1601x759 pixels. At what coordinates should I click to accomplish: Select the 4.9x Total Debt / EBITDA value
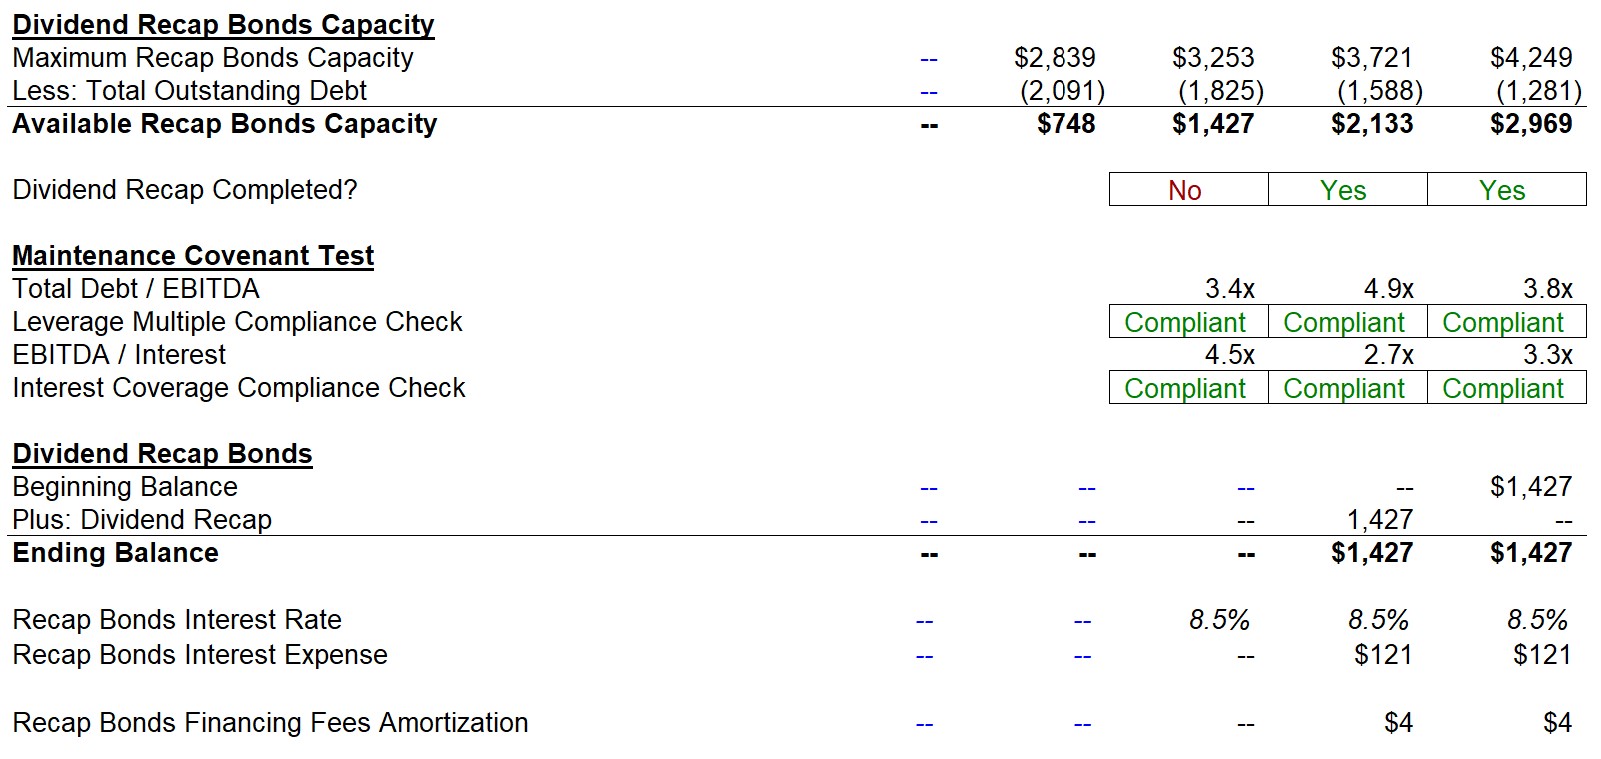click(x=1388, y=289)
